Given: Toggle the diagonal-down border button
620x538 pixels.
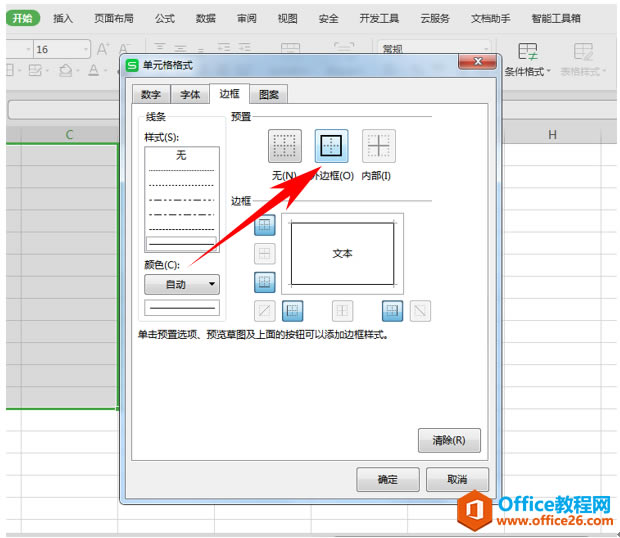Looking at the screenshot, I should tap(420, 311).
